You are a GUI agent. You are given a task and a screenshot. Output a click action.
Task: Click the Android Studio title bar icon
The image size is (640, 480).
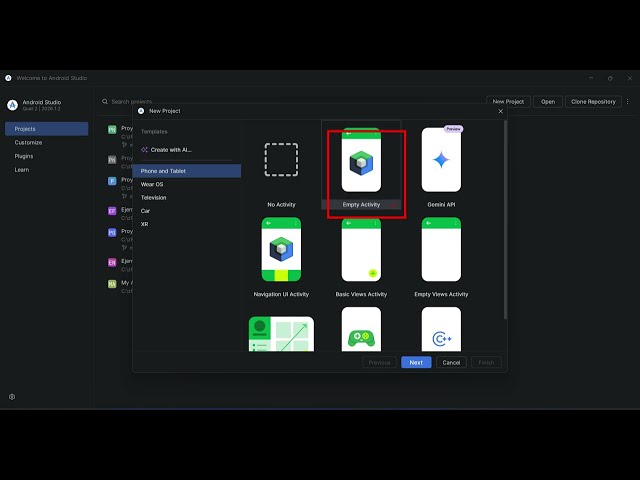(x=8, y=78)
